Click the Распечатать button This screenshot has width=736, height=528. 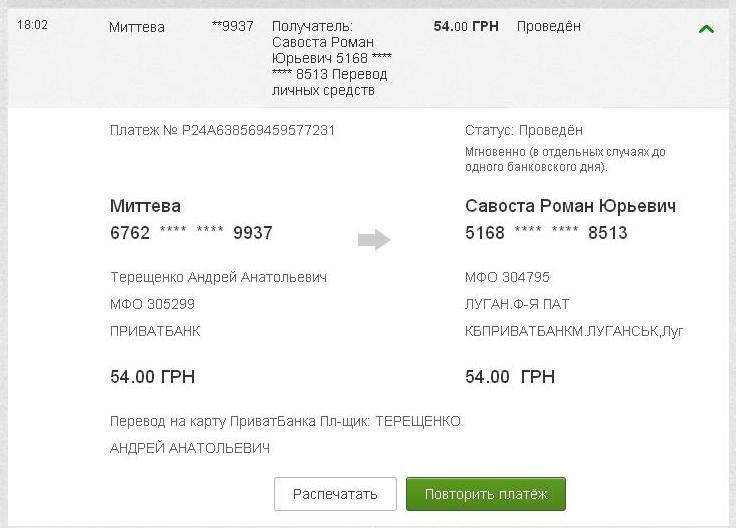tap(335, 494)
